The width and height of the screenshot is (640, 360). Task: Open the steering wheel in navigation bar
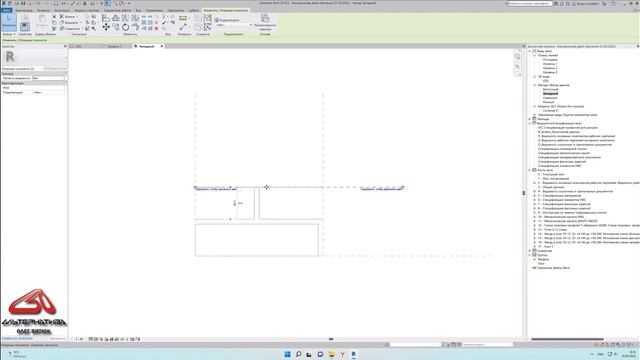tap(518, 56)
